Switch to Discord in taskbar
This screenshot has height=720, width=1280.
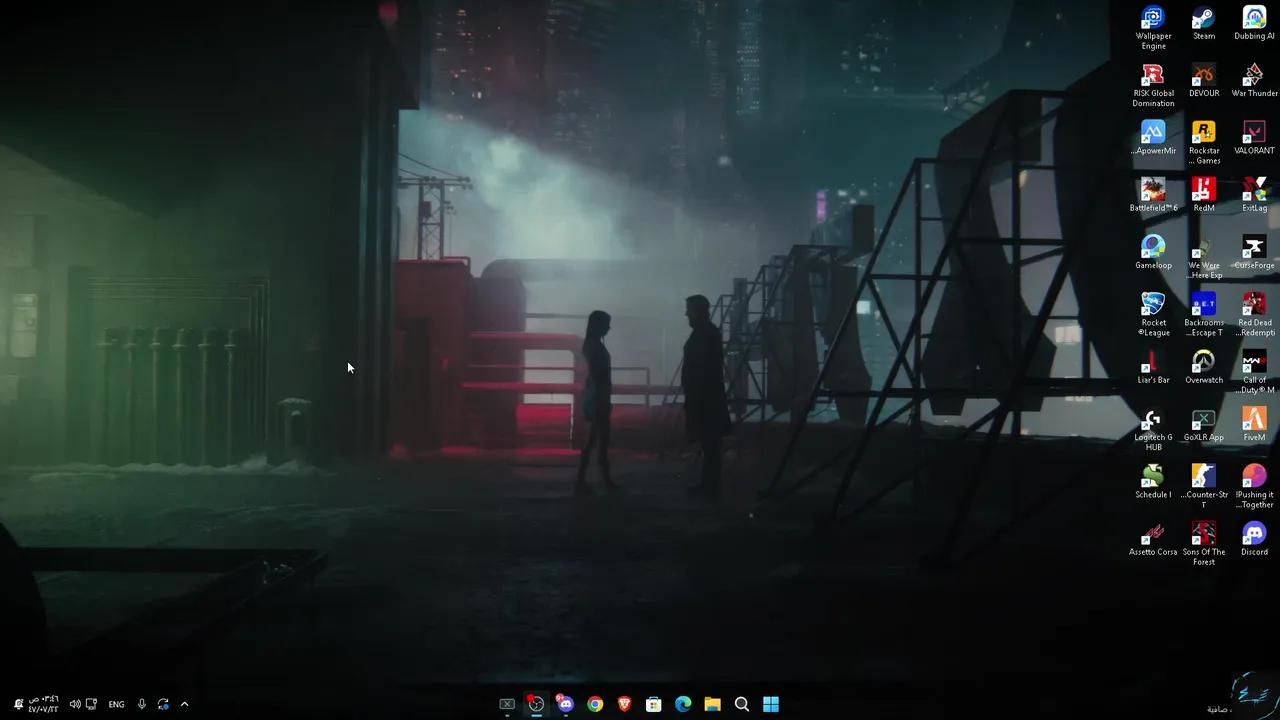[566, 704]
